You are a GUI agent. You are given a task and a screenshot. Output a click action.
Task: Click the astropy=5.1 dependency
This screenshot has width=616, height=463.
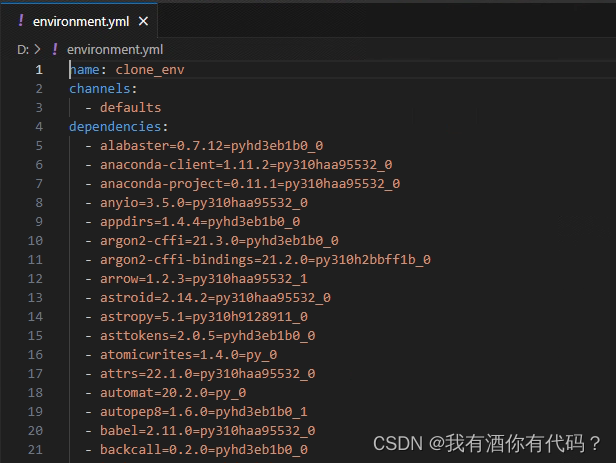coord(204,317)
